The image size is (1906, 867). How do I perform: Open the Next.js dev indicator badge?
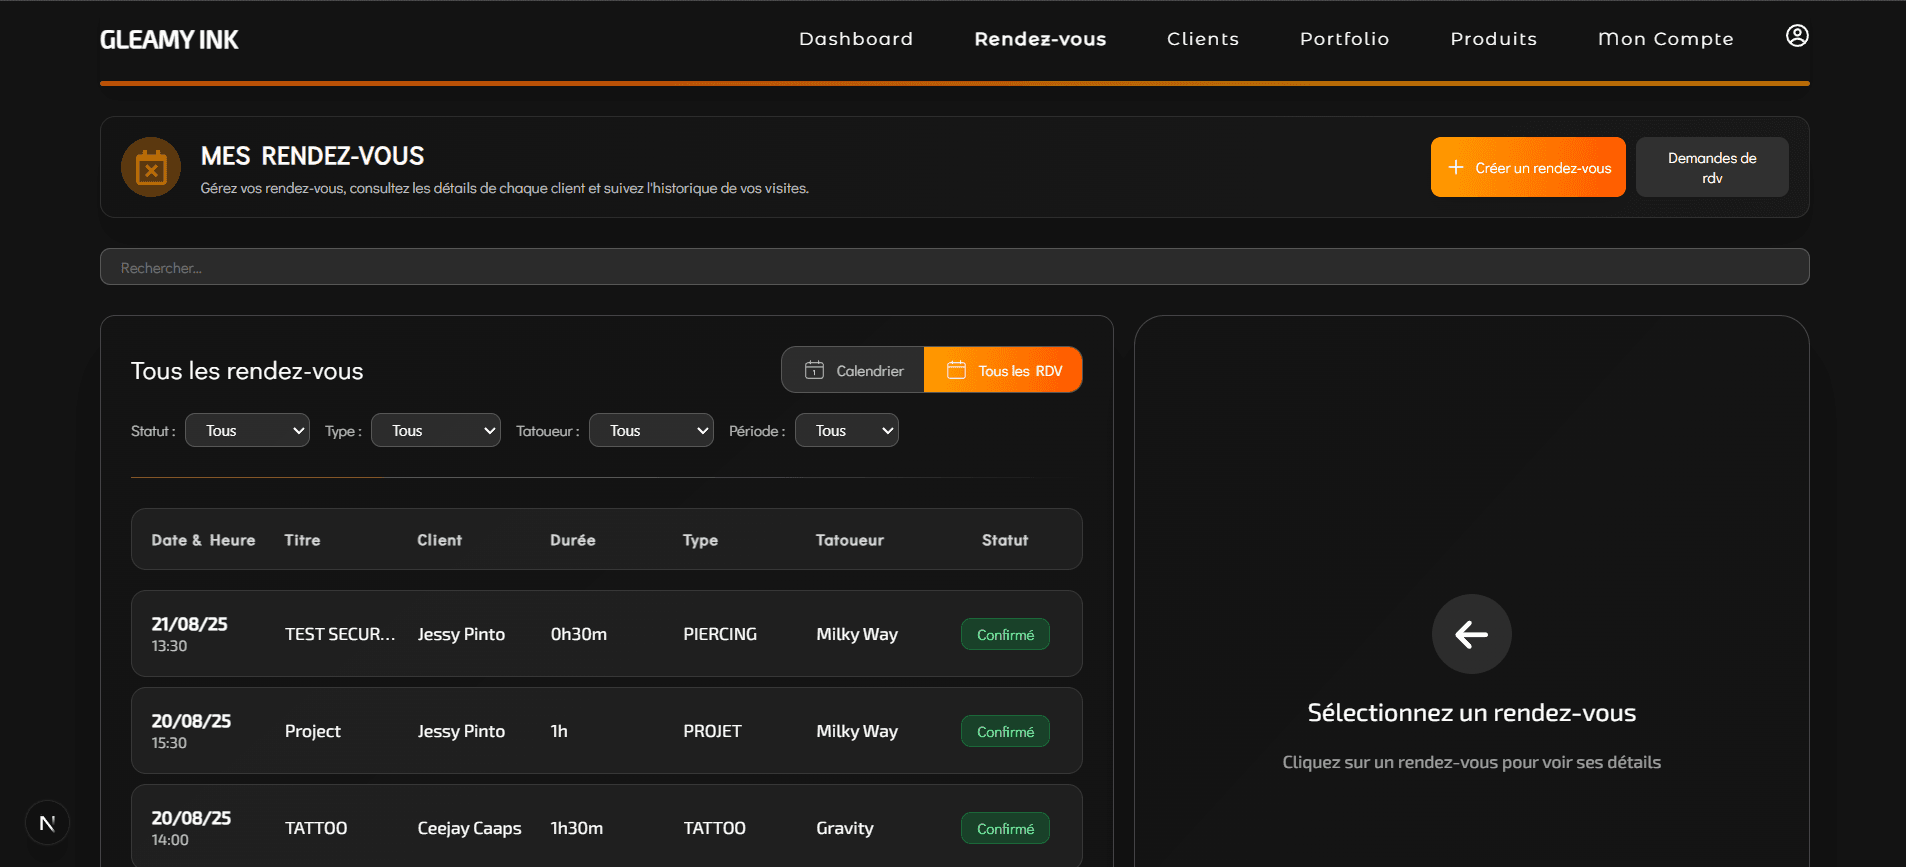(x=47, y=823)
